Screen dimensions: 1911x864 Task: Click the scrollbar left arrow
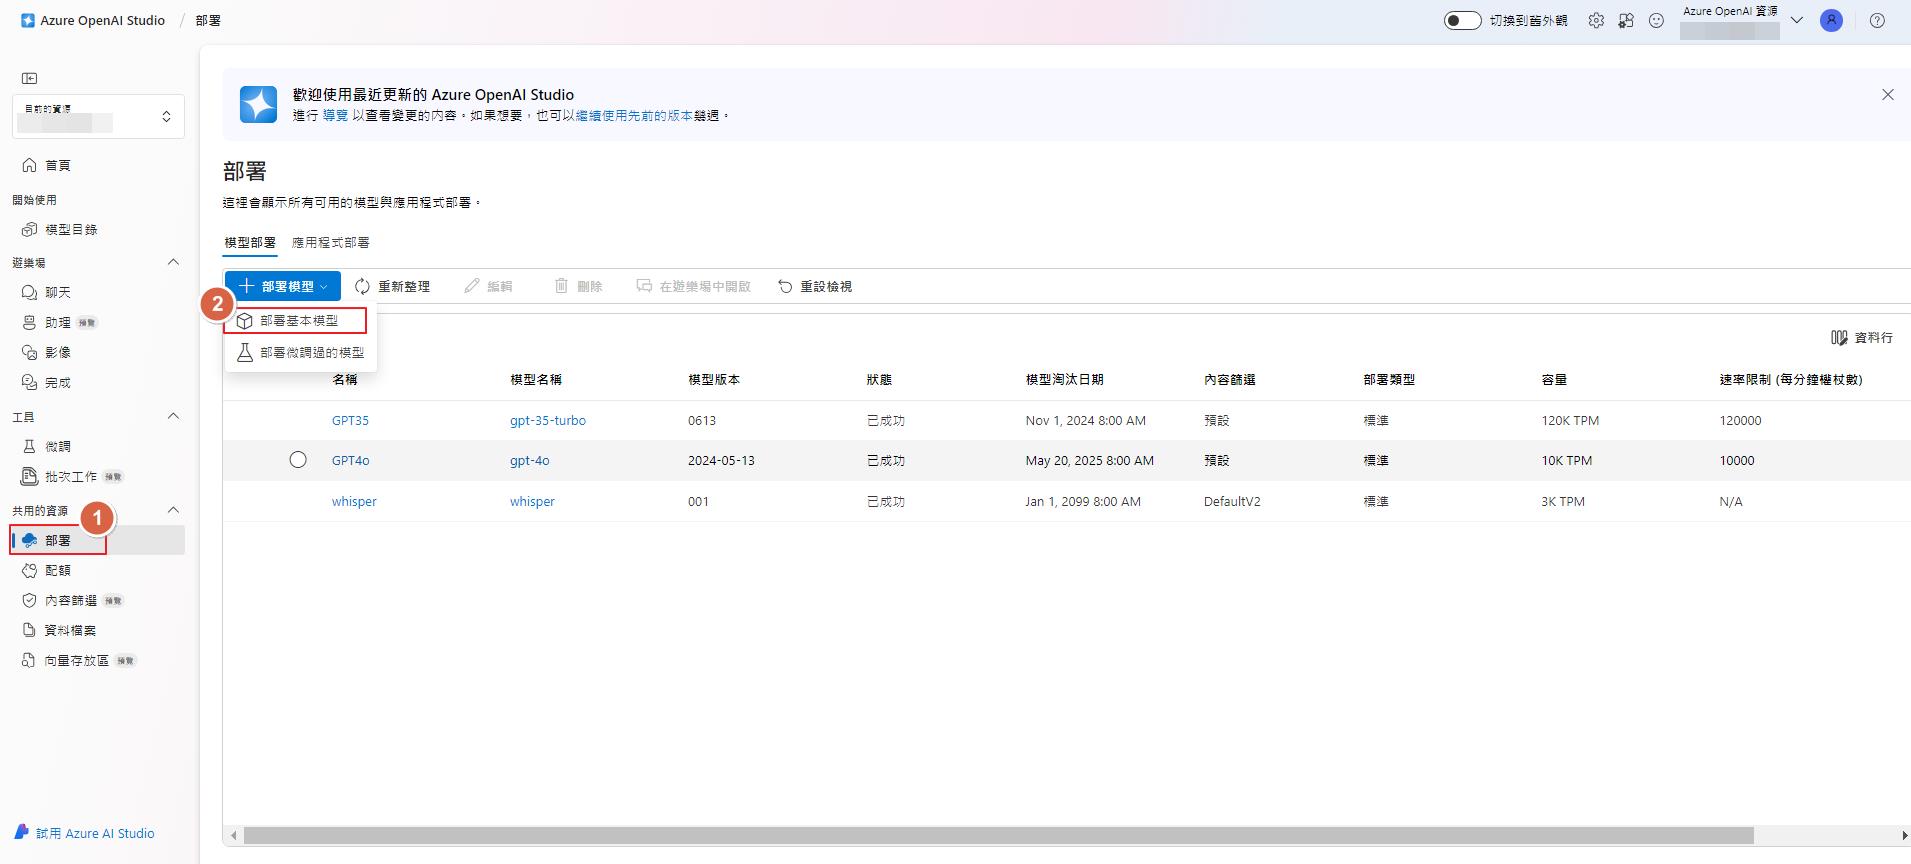(234, 835)
